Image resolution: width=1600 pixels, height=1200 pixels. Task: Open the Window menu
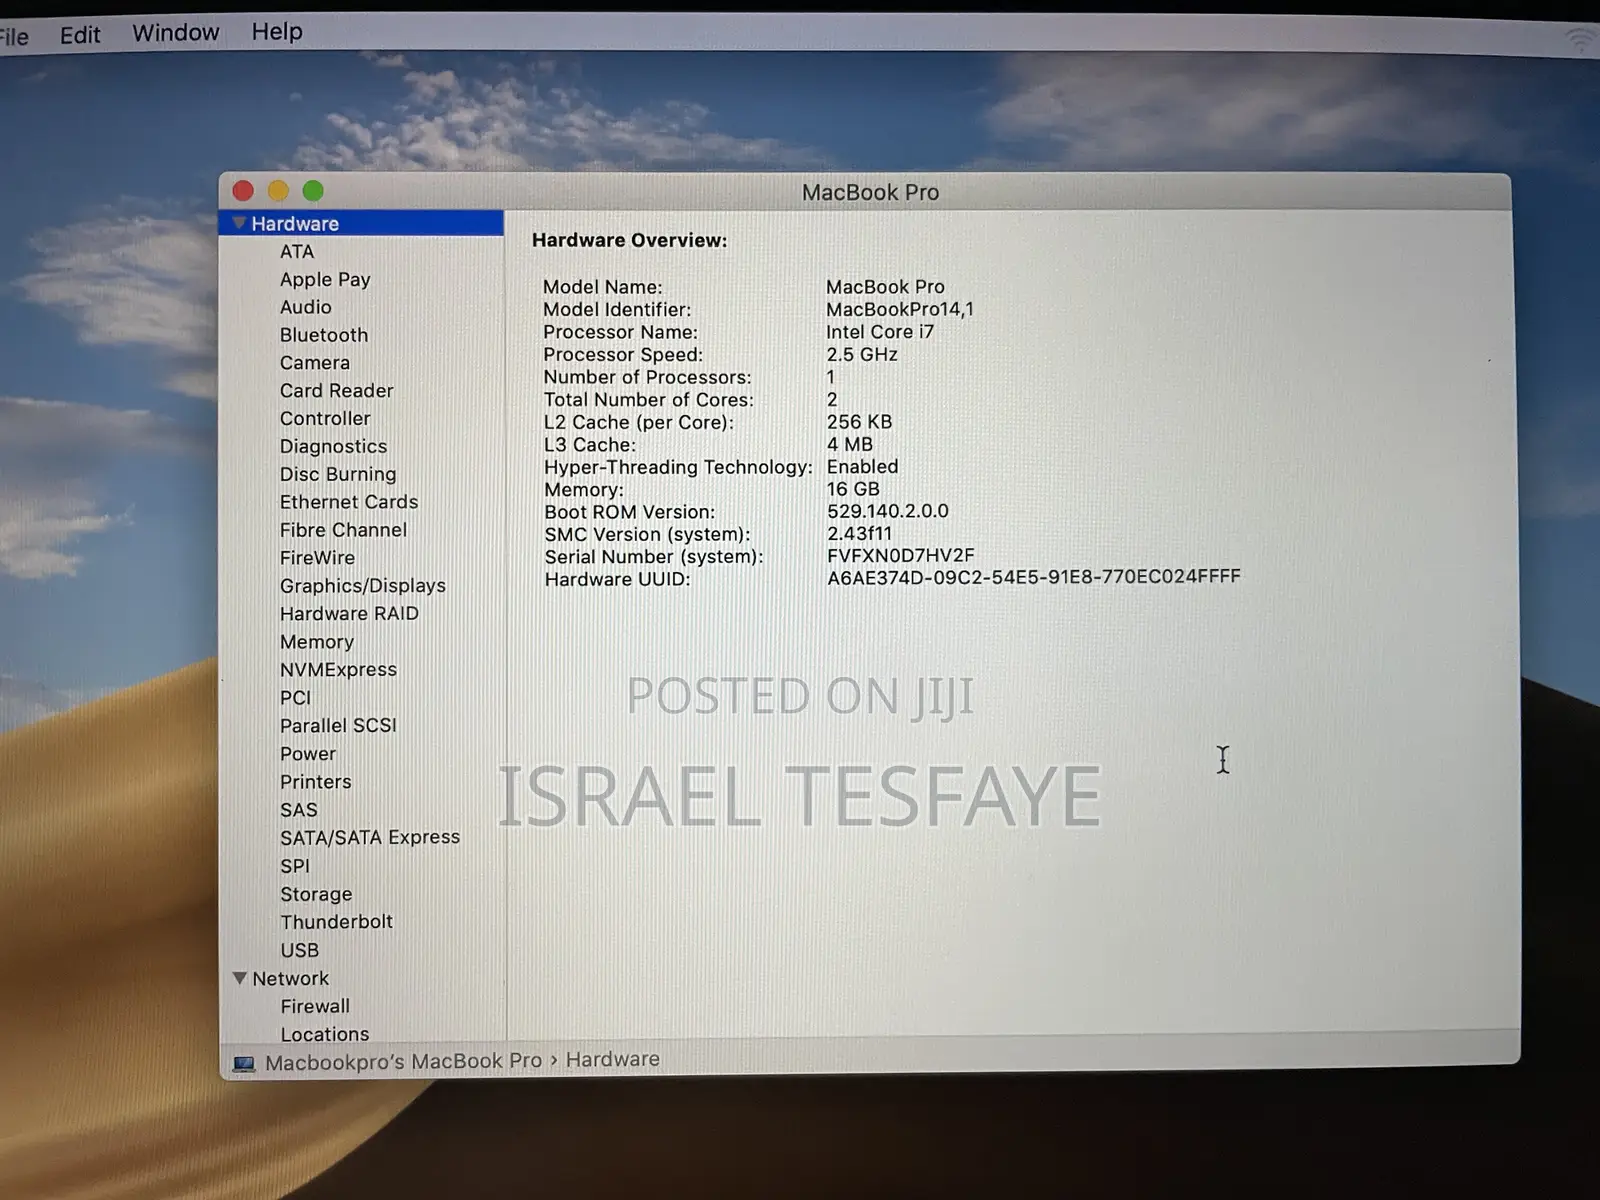click(x=176, y=33)
